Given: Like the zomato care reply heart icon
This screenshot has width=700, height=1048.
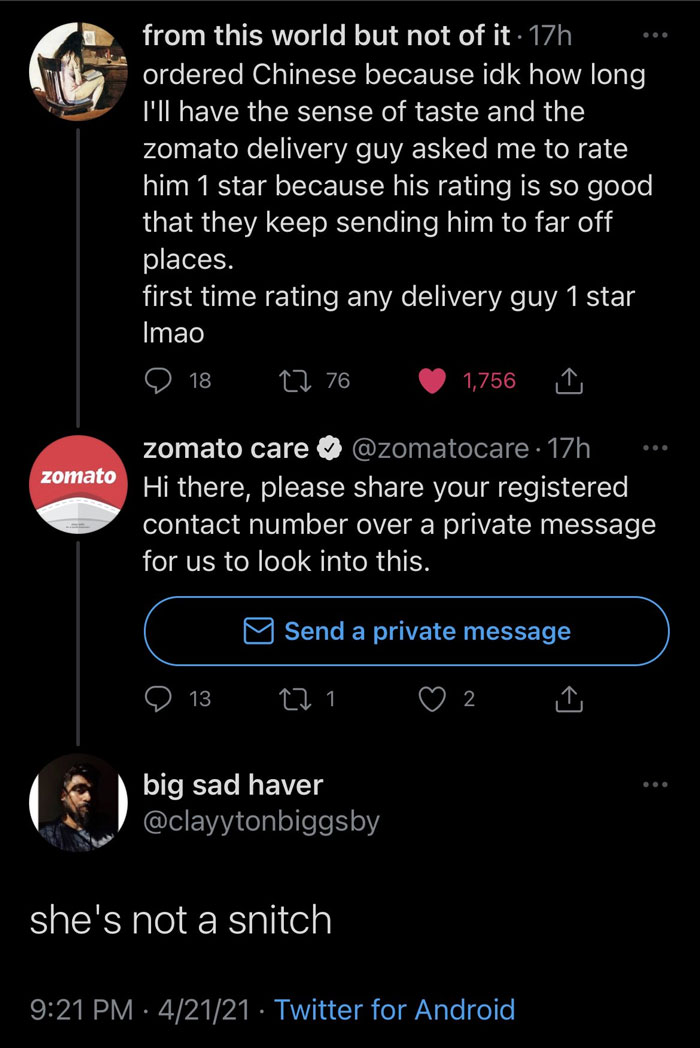Looking at the screenshot, I should click(432, 698).
